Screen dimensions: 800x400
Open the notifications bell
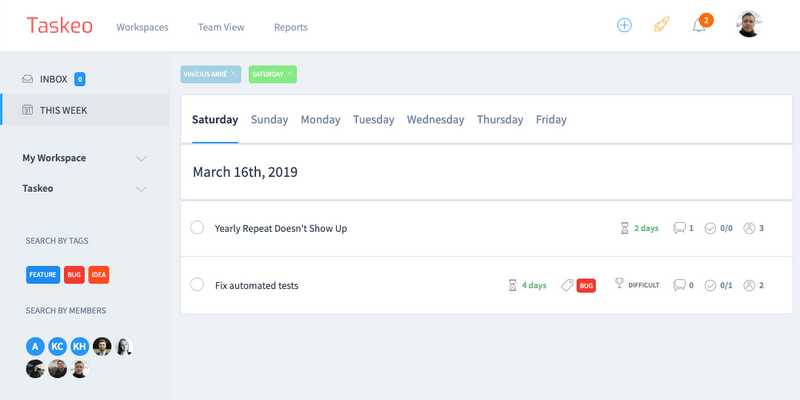[x=699, y=25]
